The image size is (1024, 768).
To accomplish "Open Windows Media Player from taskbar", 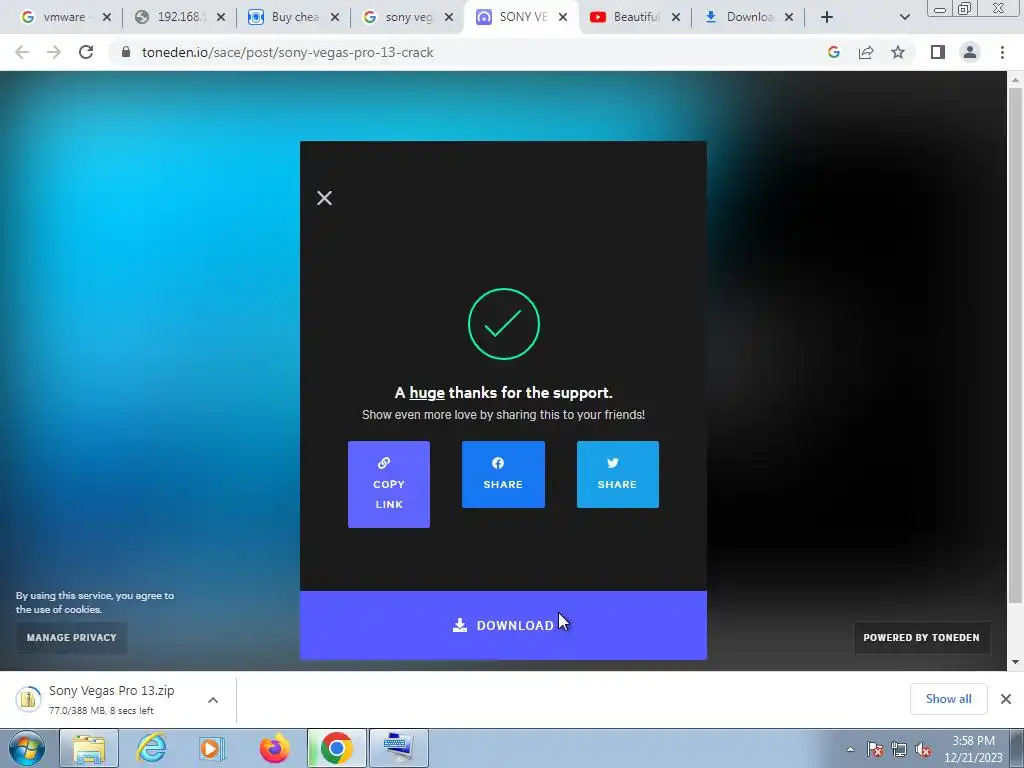I will [212, 748].
